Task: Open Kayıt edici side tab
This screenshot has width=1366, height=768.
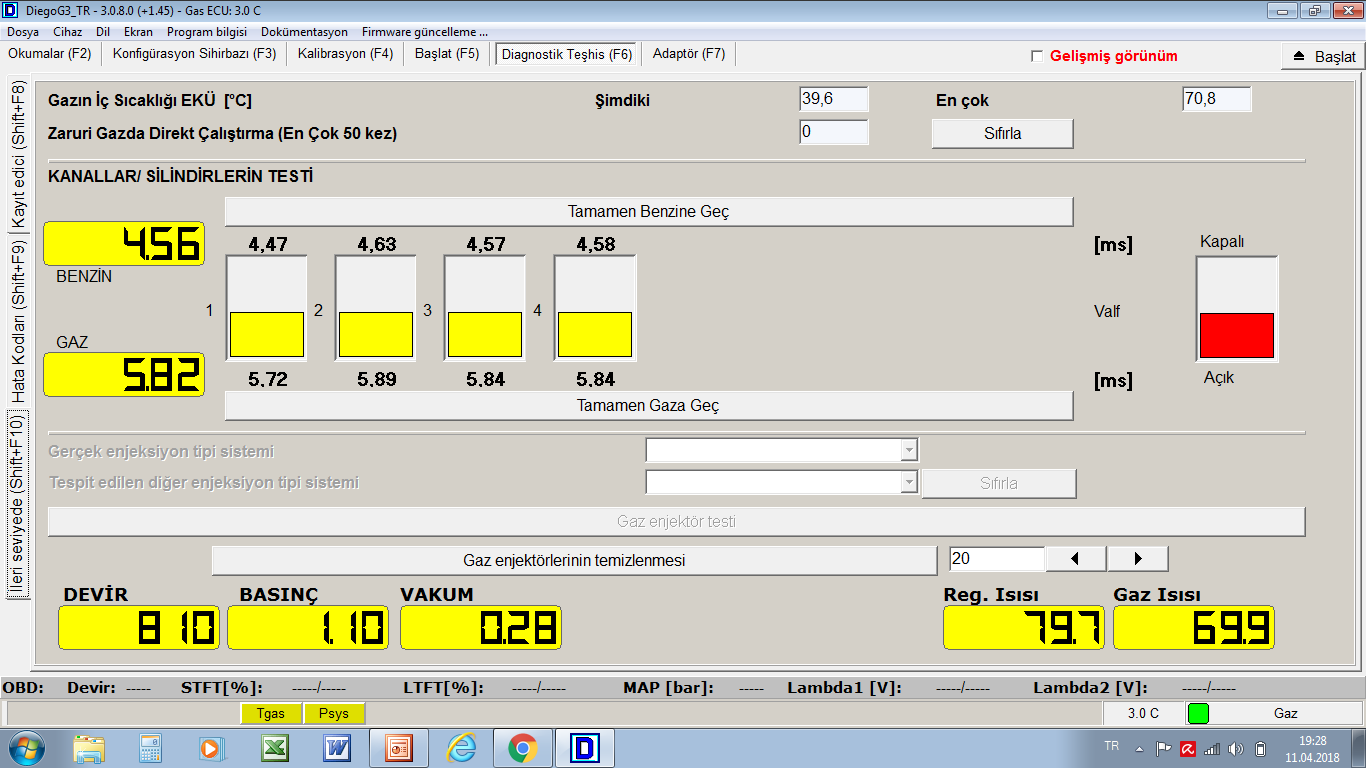Action: 17,155
